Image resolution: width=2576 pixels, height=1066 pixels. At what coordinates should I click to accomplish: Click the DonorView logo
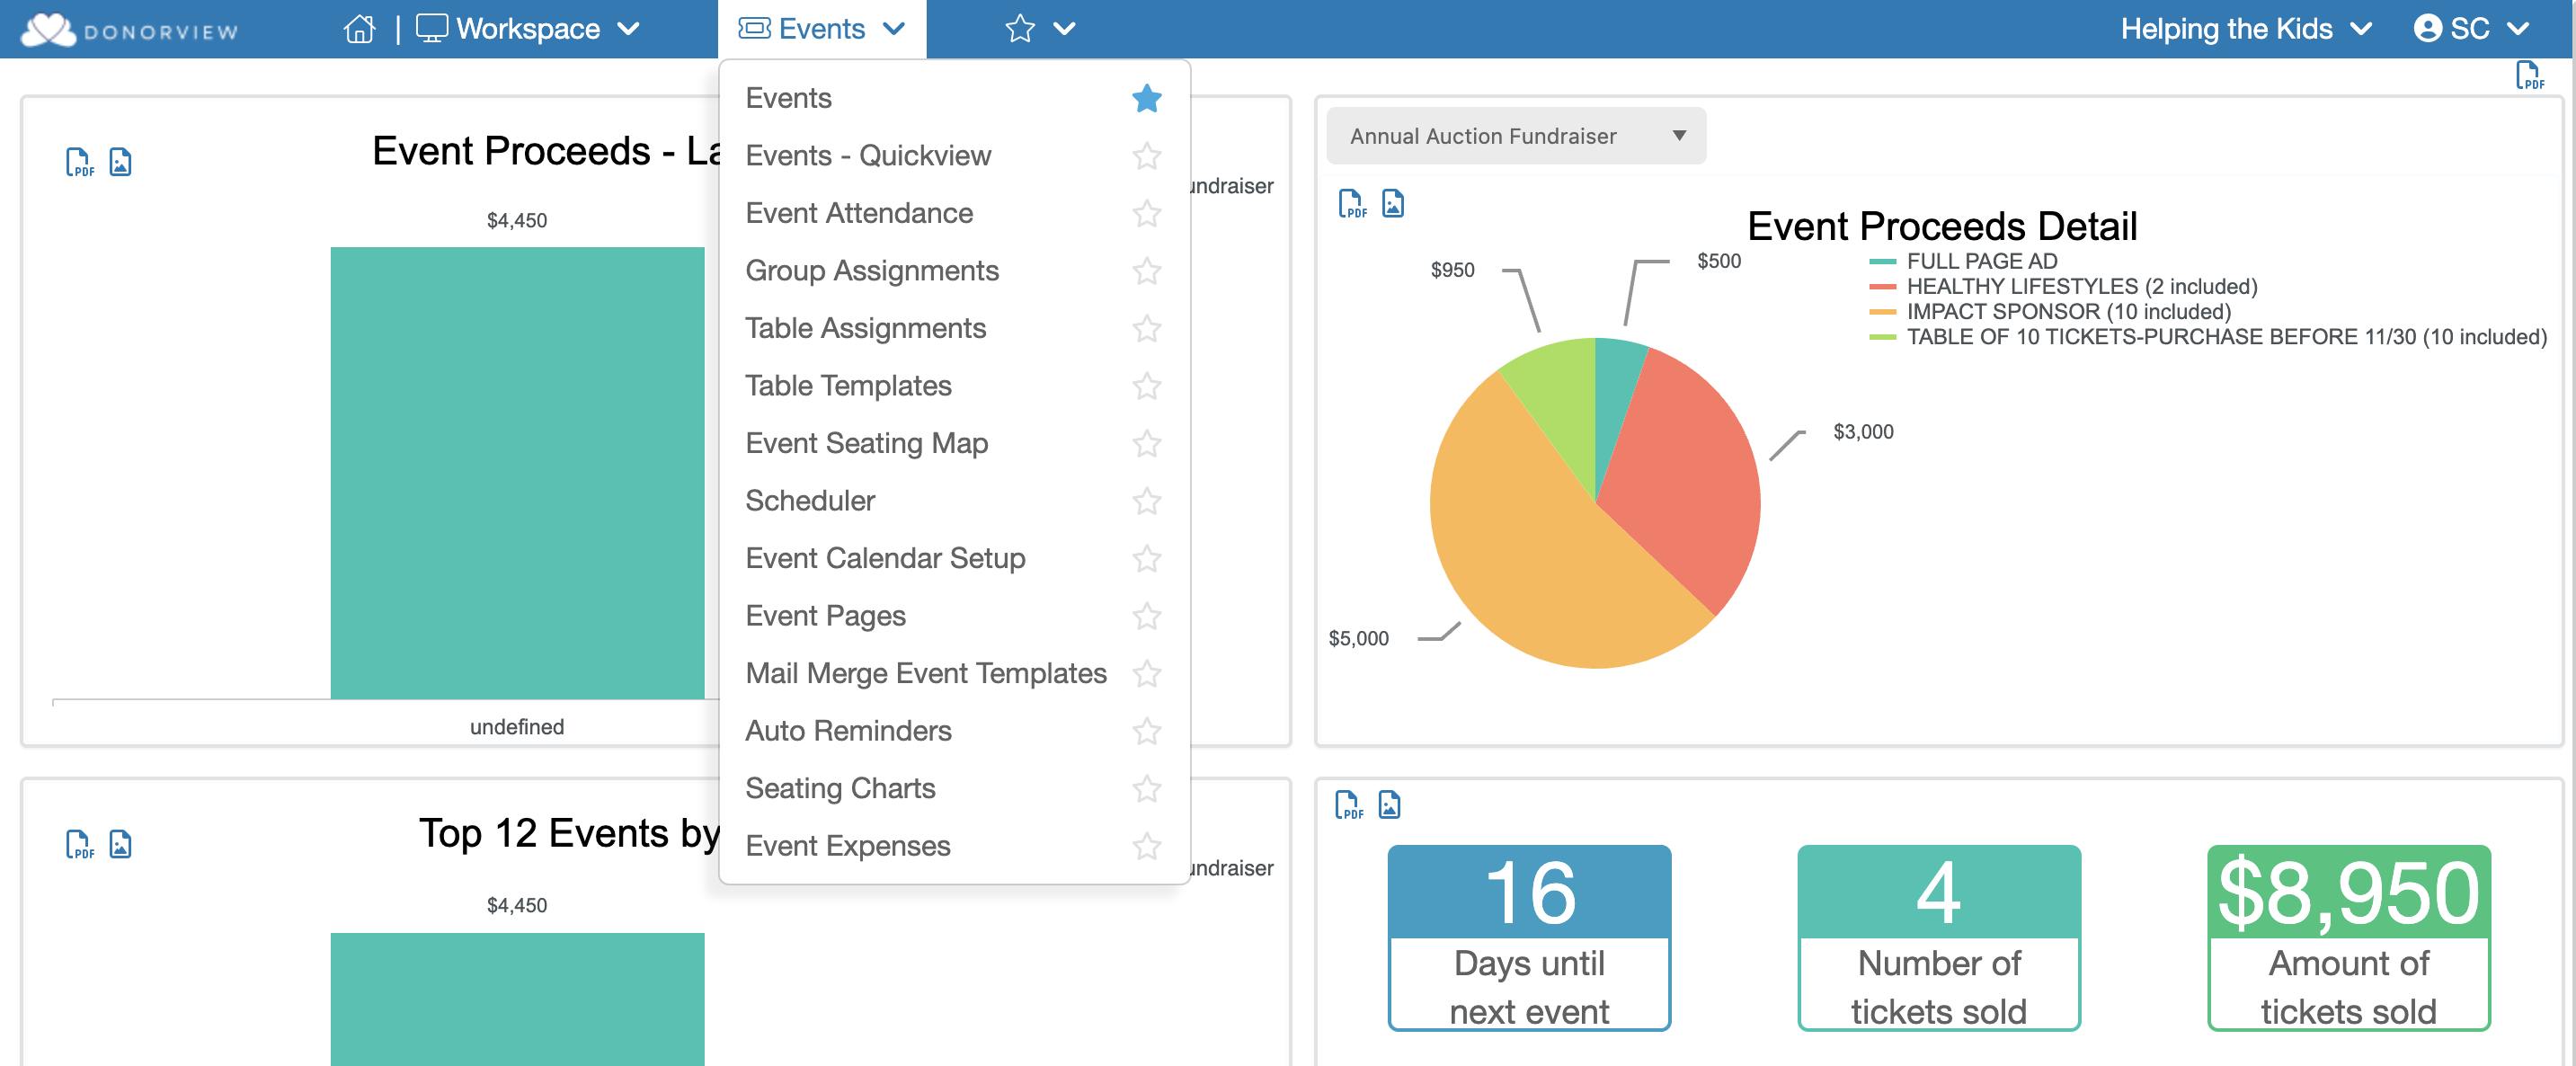(x=130, y=30)
